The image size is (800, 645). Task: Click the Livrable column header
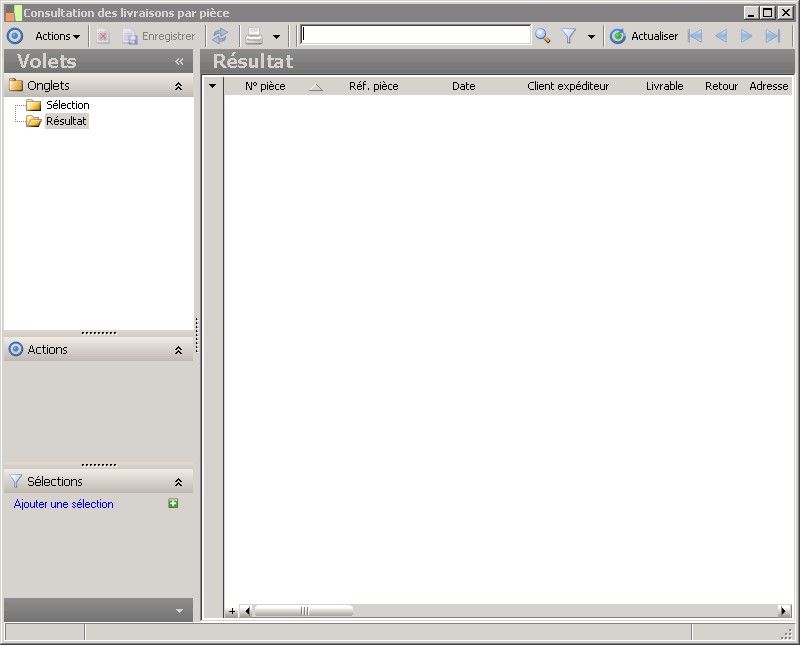point(664,86)
